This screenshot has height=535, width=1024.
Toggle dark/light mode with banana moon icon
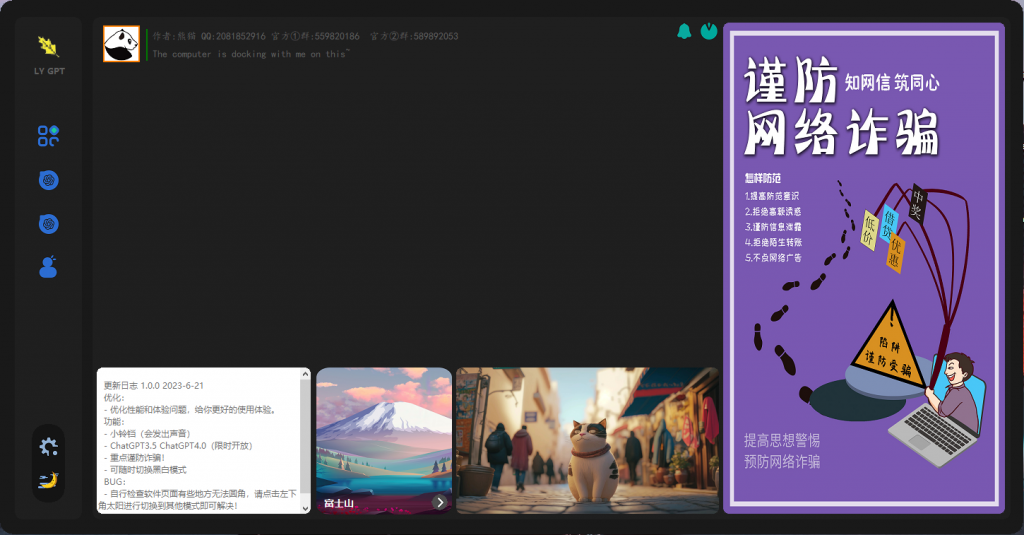48,481
